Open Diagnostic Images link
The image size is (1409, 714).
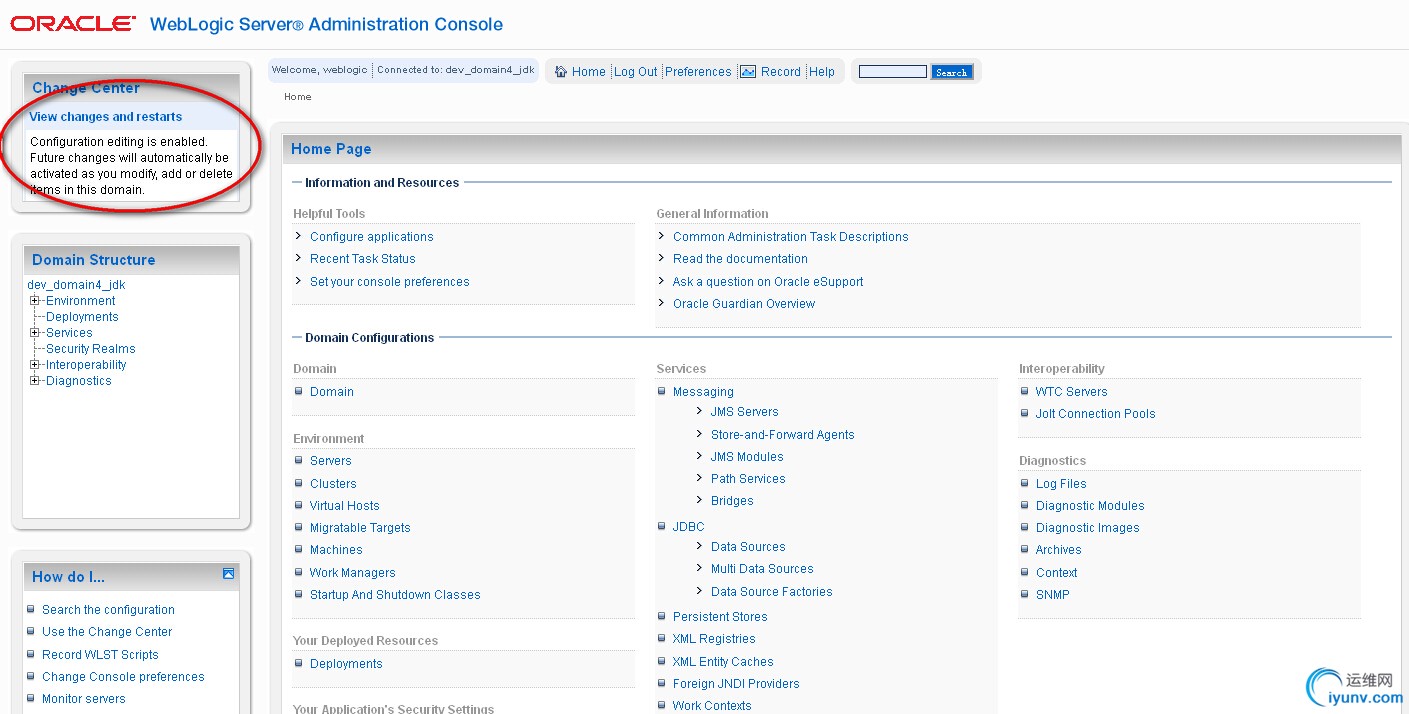tap(1088, 528)
